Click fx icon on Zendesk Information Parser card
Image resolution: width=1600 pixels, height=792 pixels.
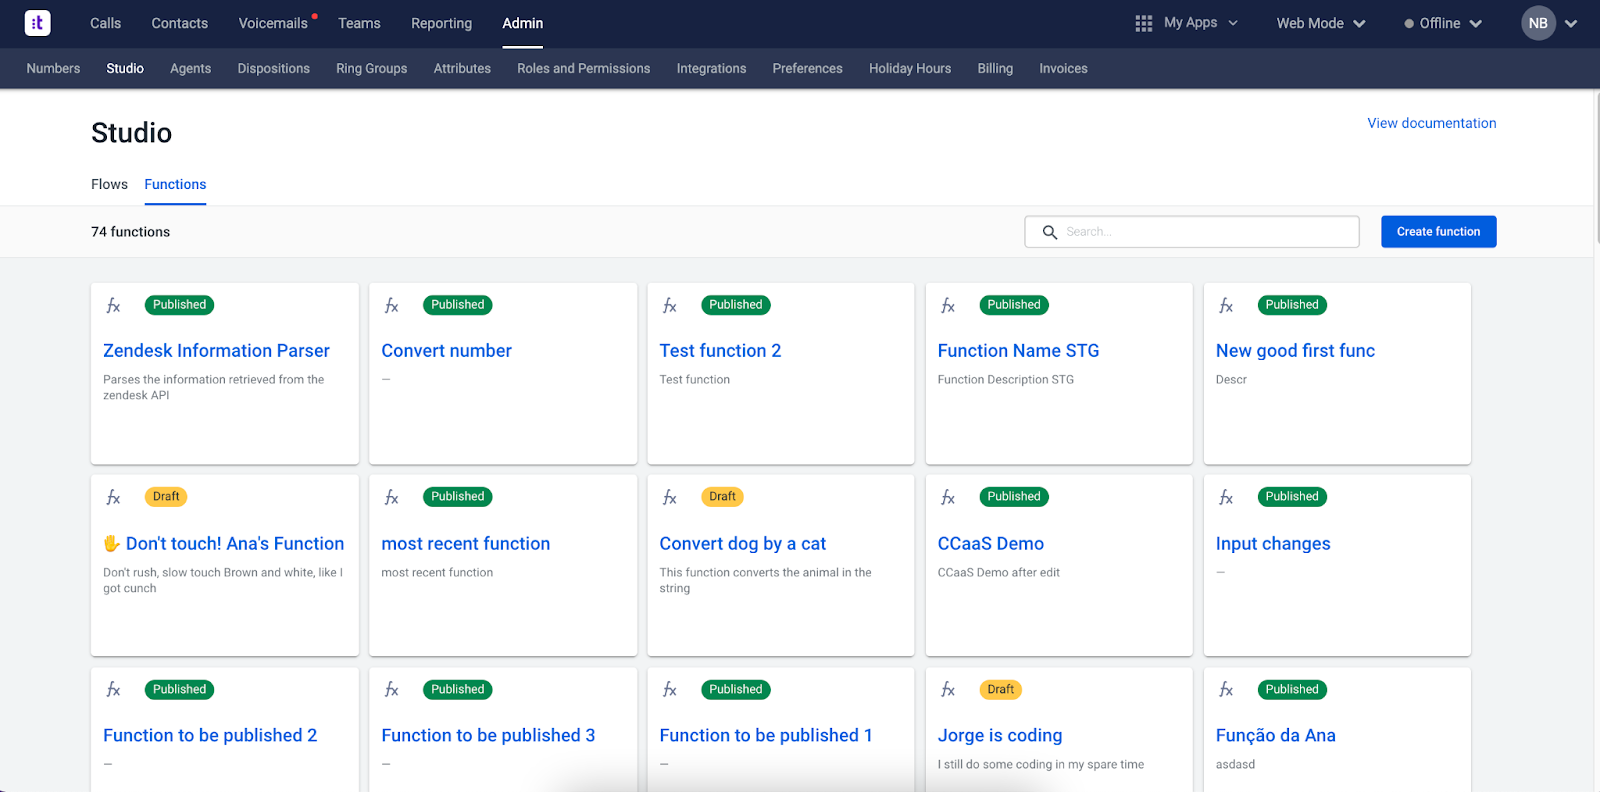click(114, 306)
